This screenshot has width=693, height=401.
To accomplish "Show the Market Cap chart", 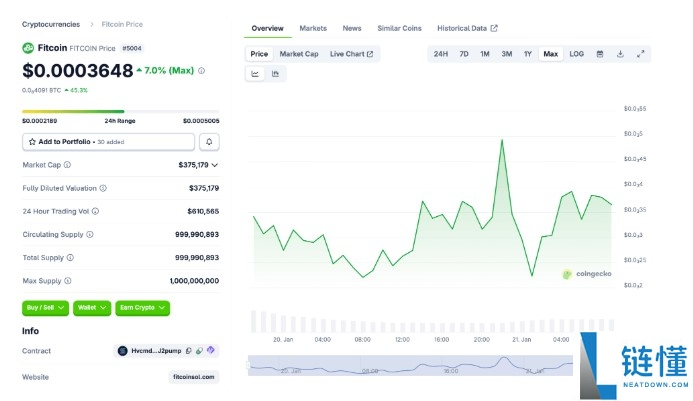I will tap(299, 54).
